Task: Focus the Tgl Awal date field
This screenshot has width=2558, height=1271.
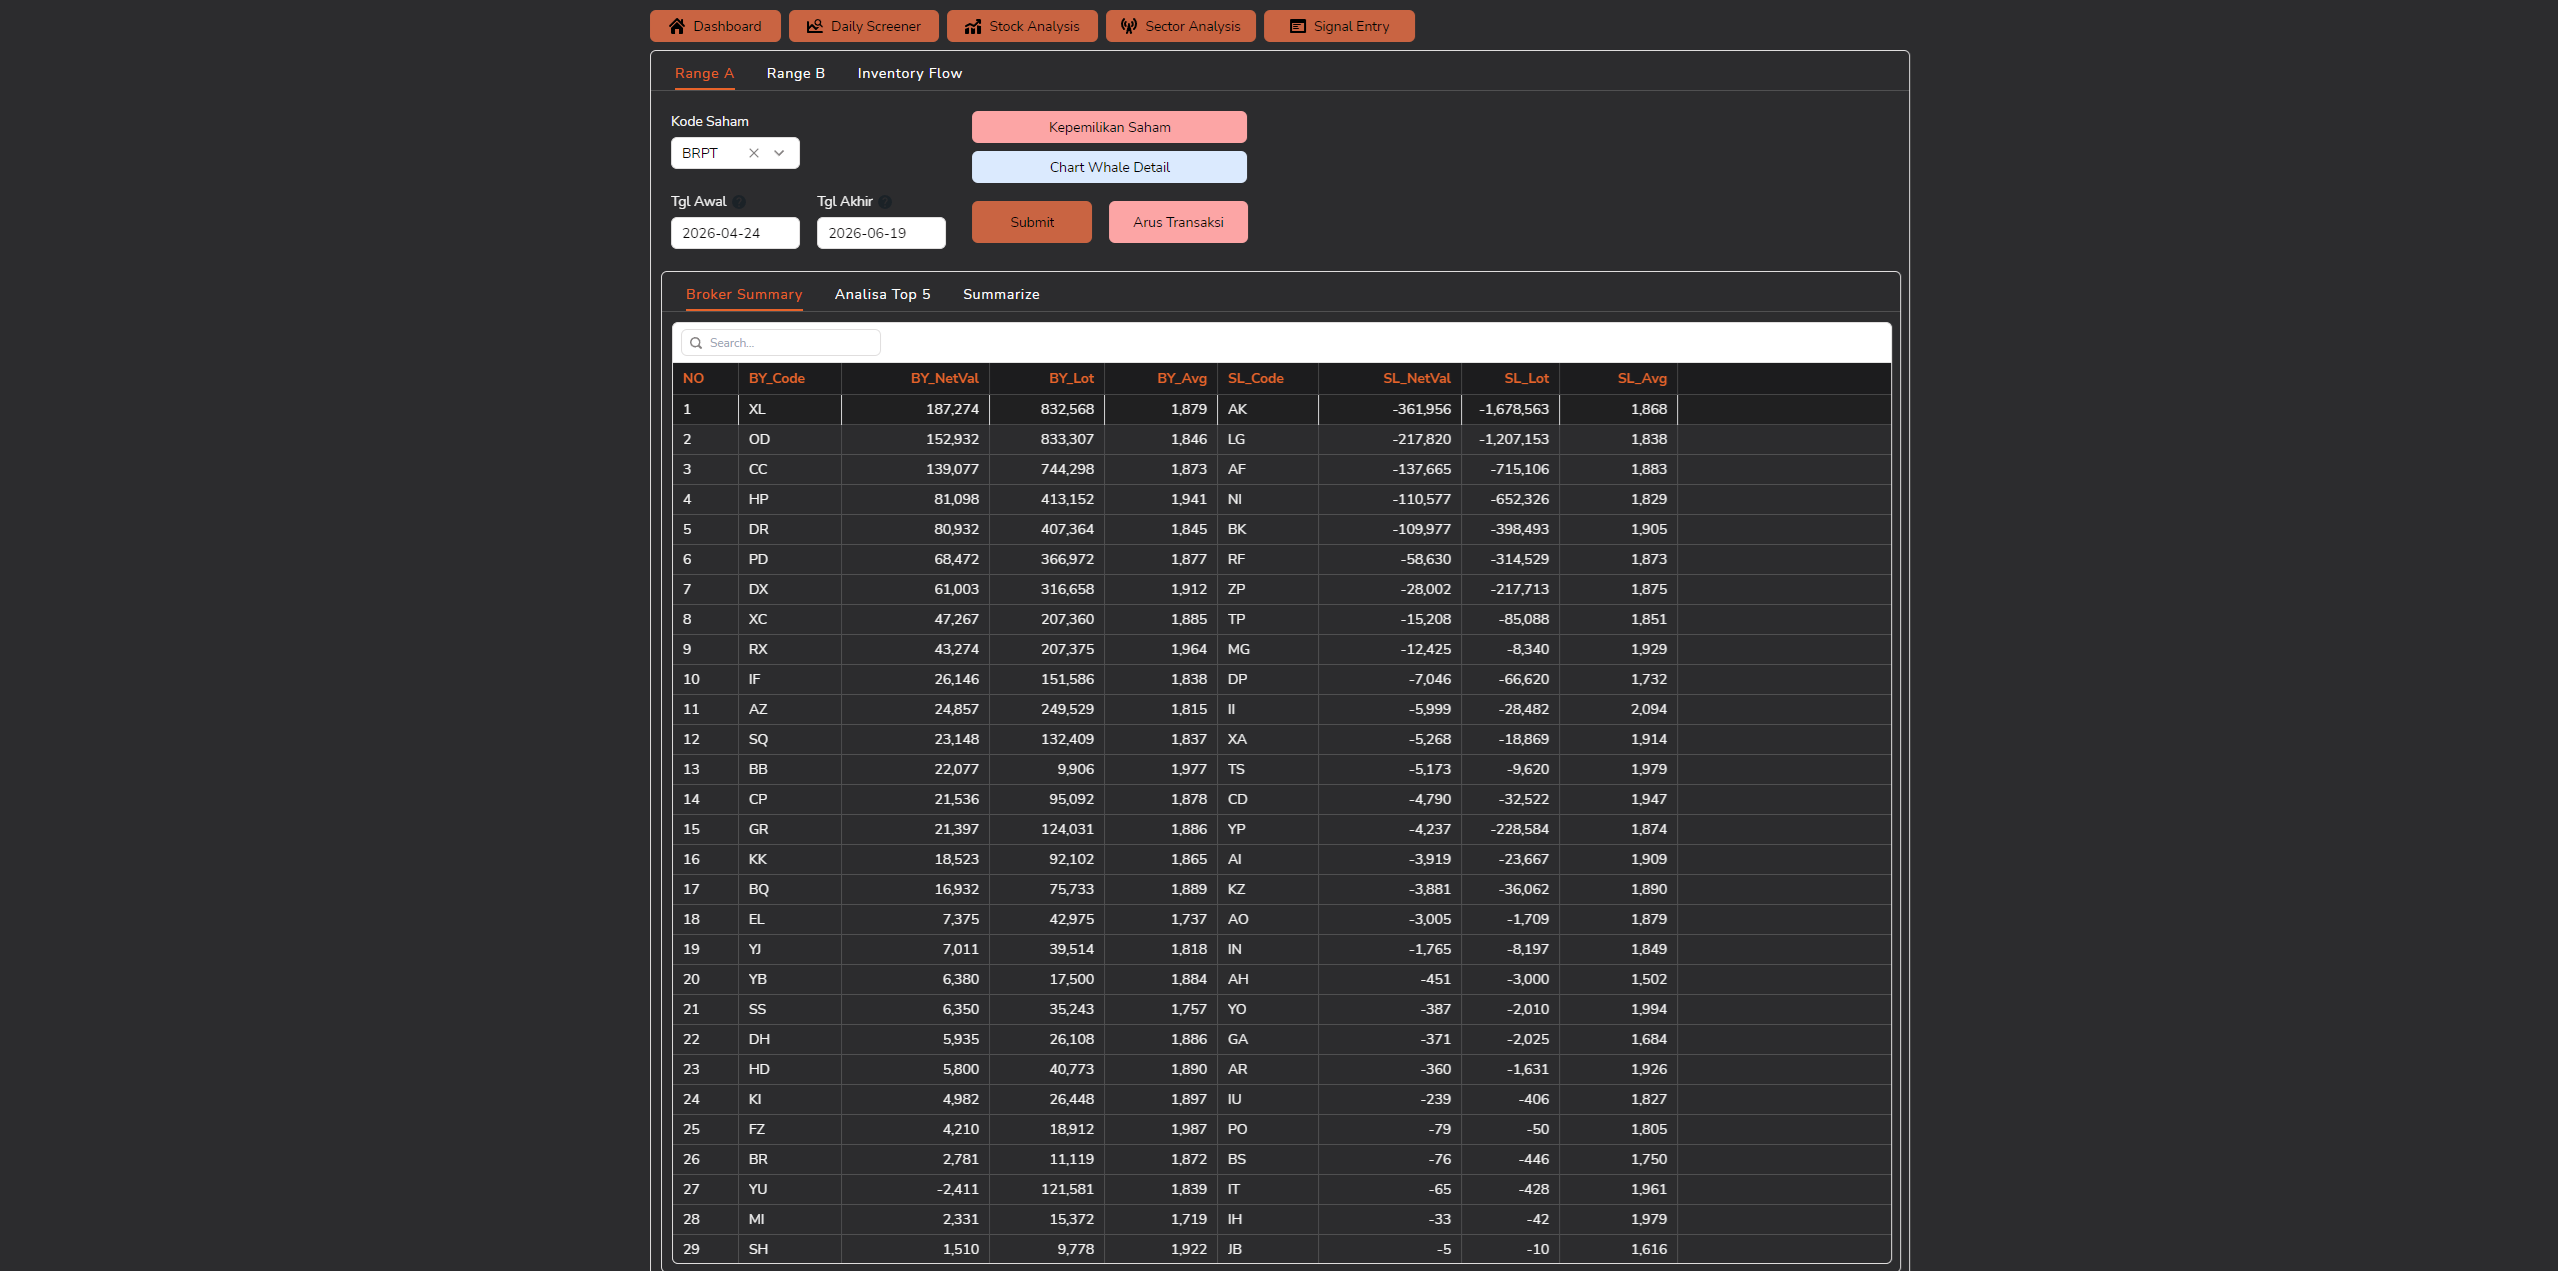Action: coord(735,233)
